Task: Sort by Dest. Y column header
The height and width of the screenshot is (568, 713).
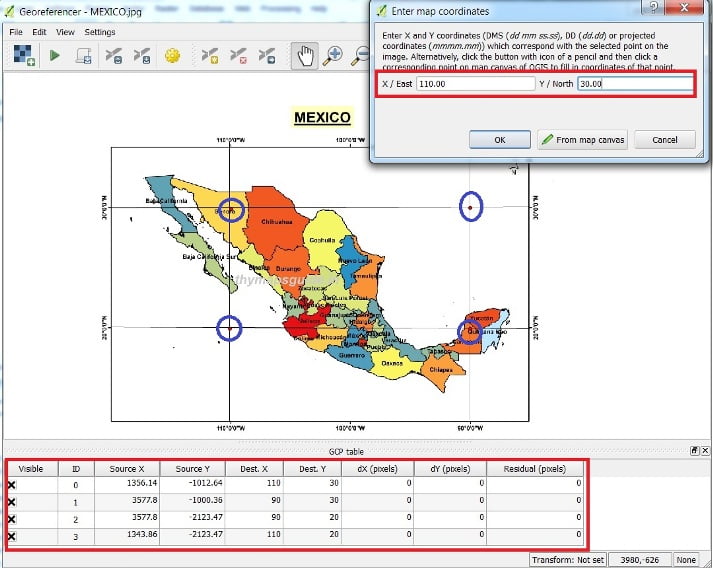Action: pyautogui.click(x=312, y=469)
